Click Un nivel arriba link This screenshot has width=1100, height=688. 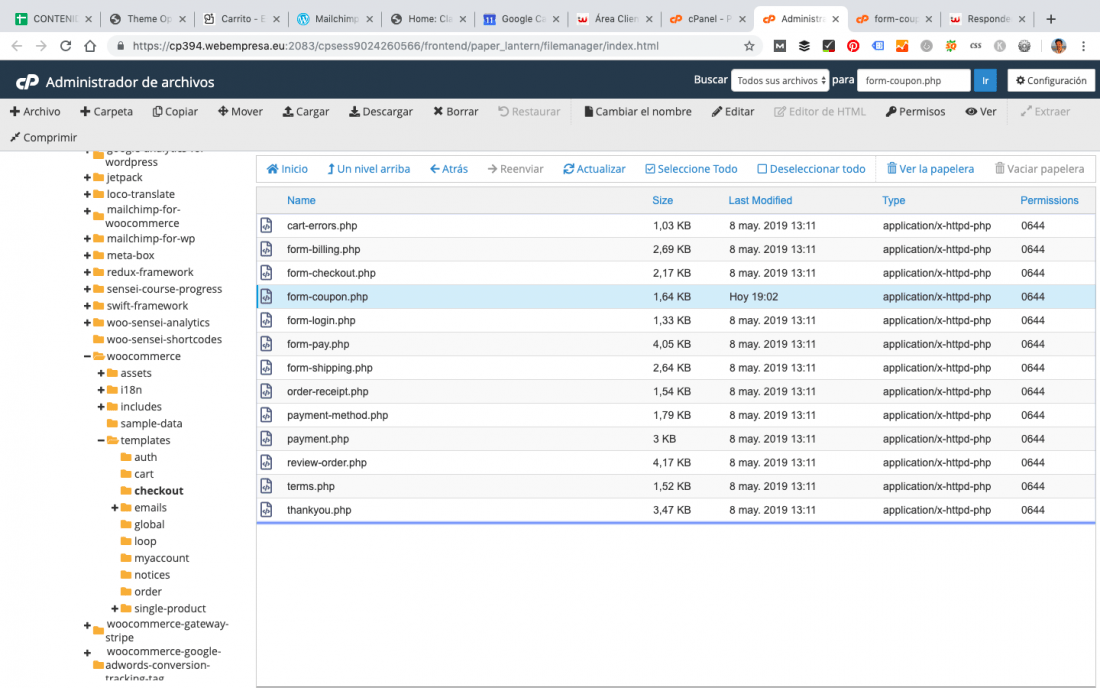coord(368,169)
